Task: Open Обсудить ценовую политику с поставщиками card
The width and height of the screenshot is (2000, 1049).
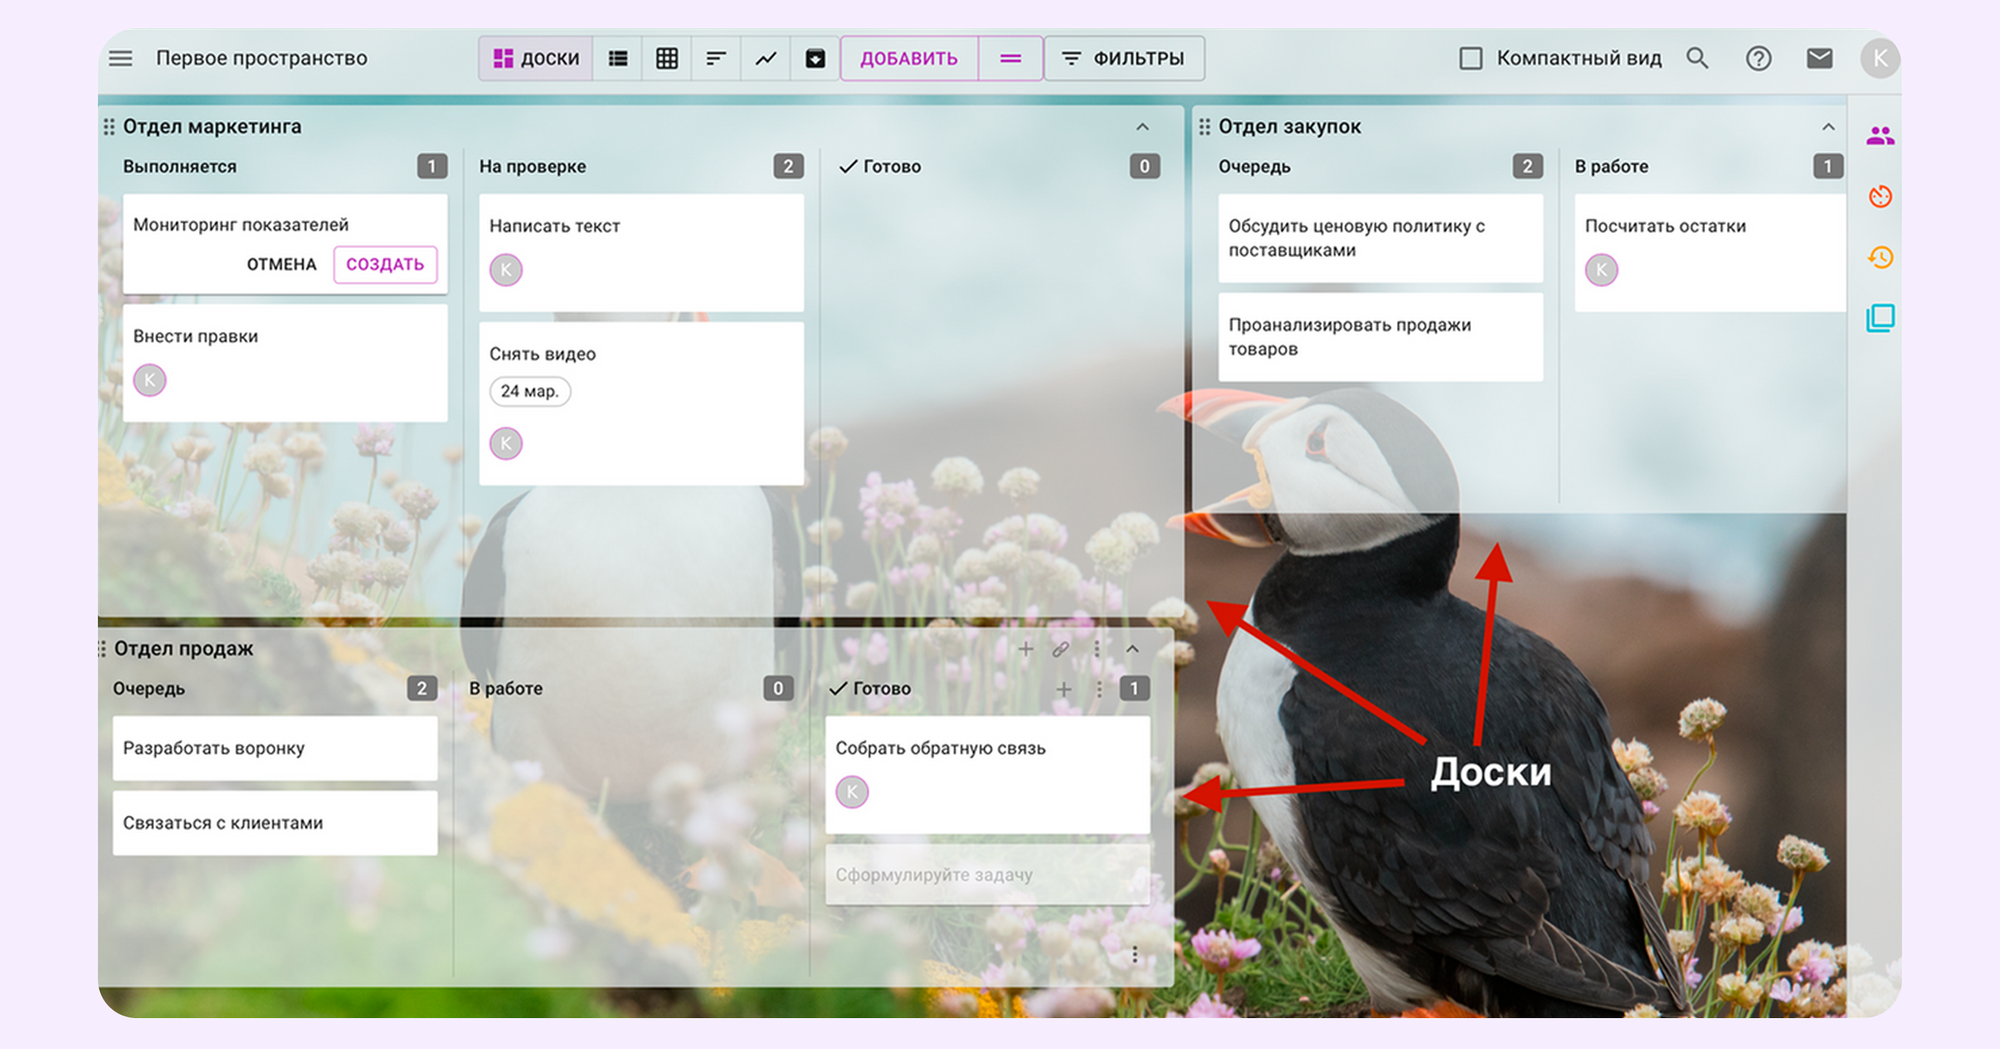Action: 1380,238
